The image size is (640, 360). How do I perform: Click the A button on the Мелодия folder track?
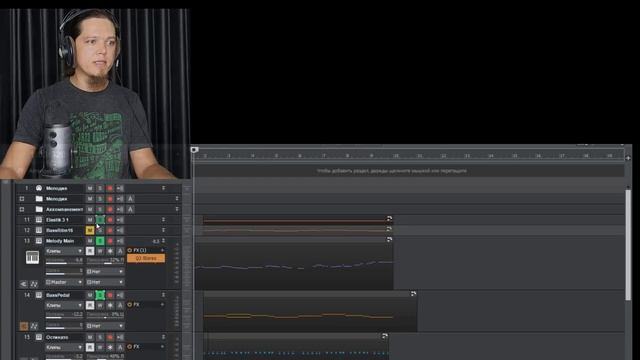point(130,199)
